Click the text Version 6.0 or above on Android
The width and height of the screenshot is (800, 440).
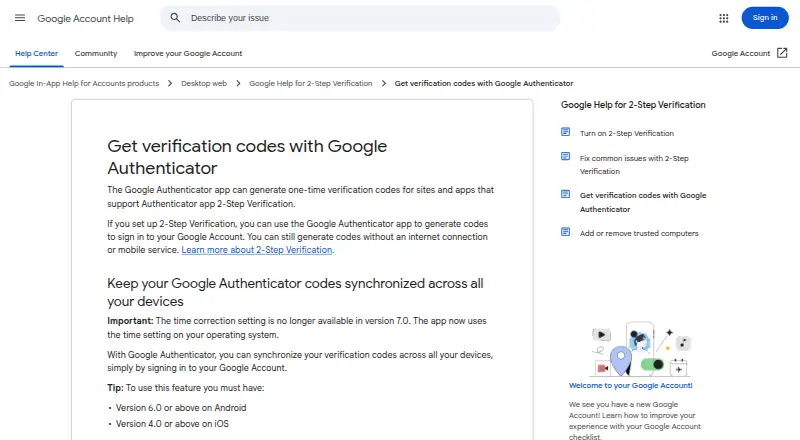coord(181,408)
